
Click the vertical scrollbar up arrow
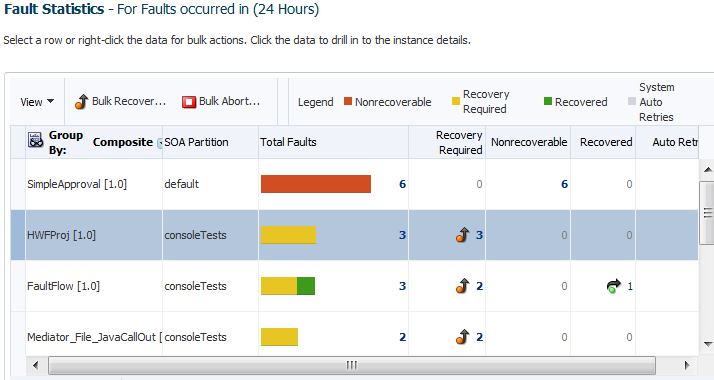coord(708,170)
